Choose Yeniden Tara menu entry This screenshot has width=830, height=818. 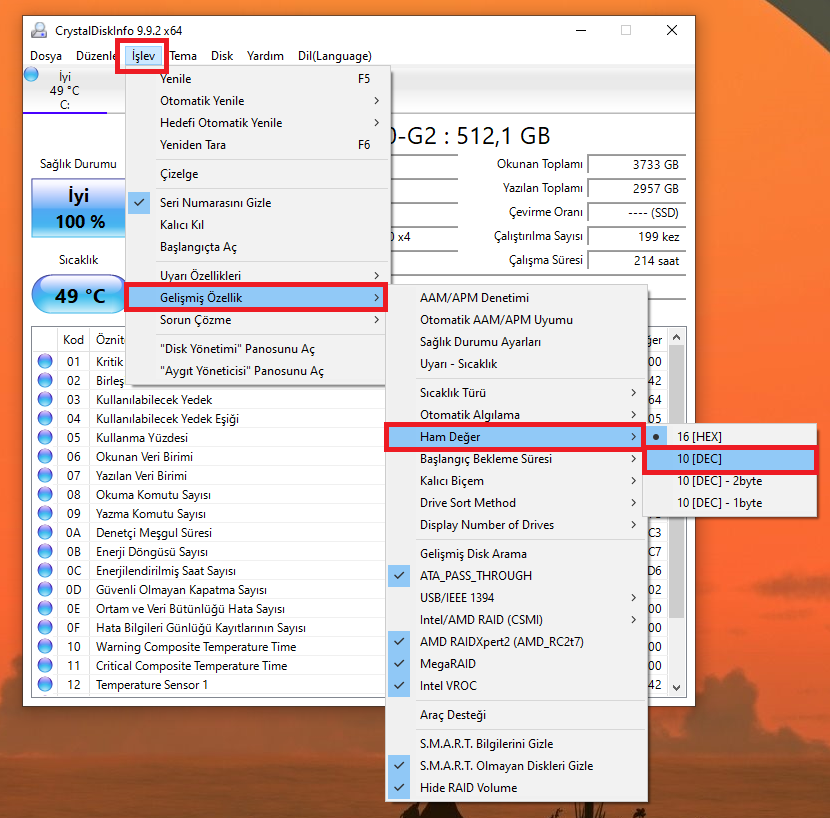(x=258, y=145)
